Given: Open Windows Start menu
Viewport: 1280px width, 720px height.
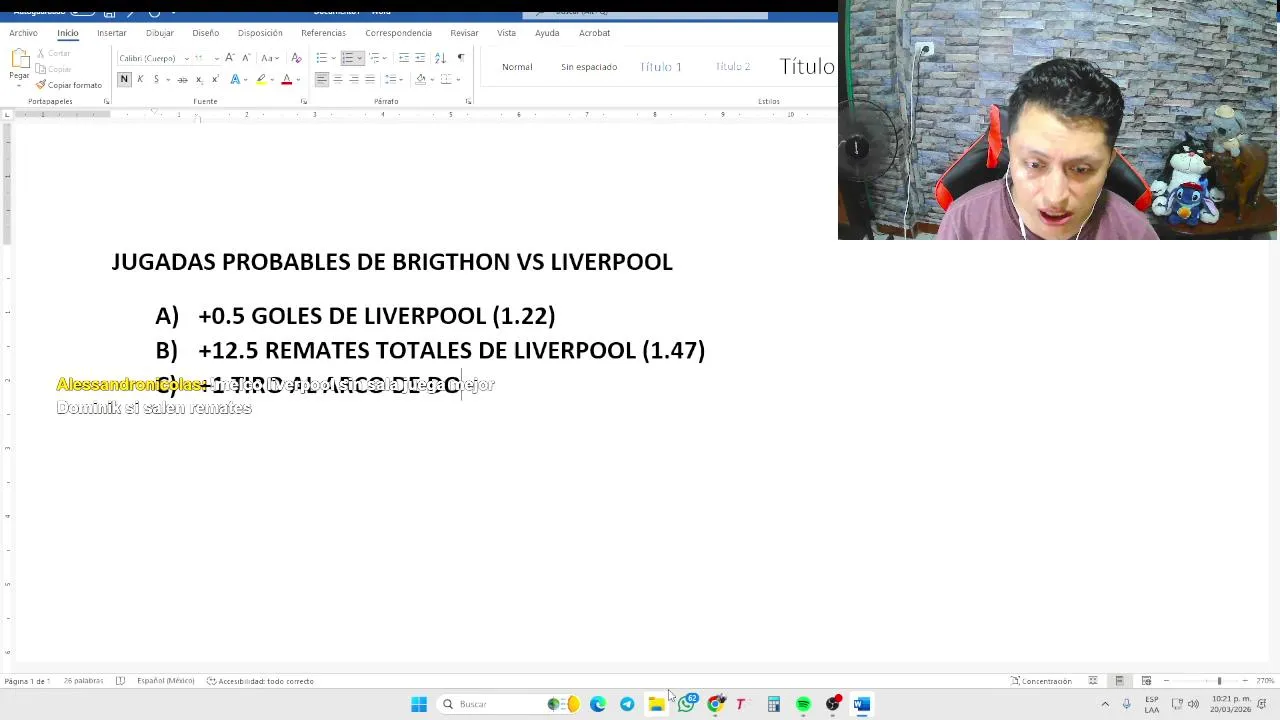Looking at the screenshot, I should [x=419, y=704].
